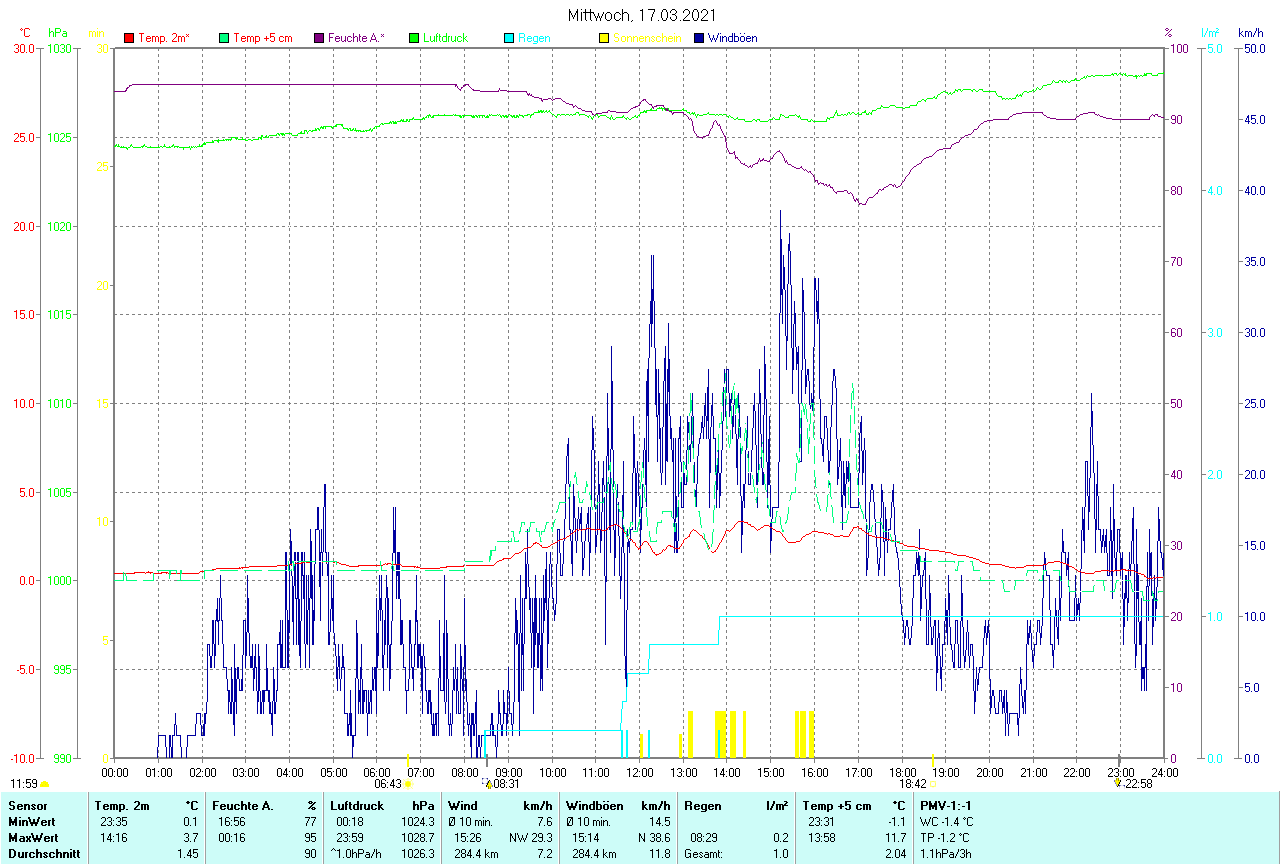
Task: Click the Regen column header in the table
Action: point(702,805)
